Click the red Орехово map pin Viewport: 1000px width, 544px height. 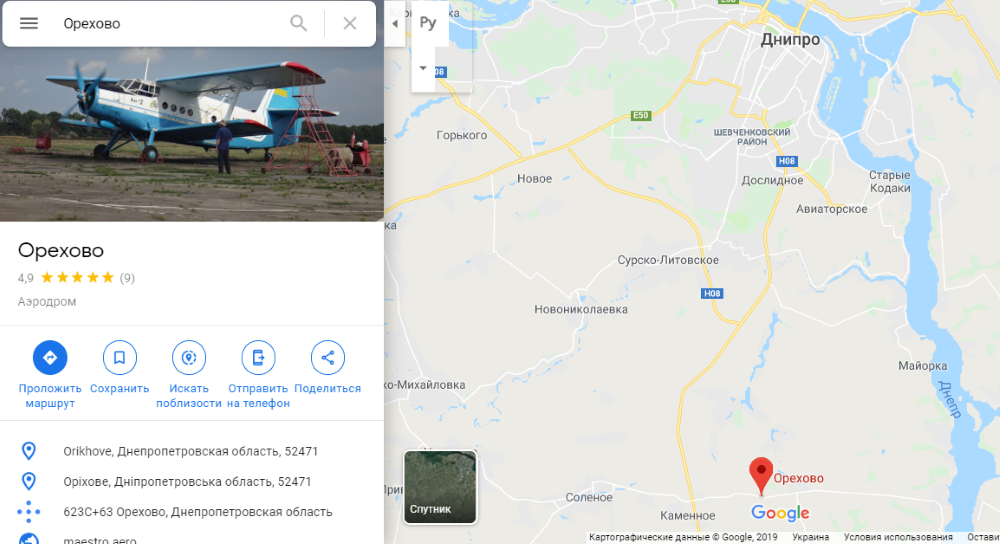coord(761,476)
